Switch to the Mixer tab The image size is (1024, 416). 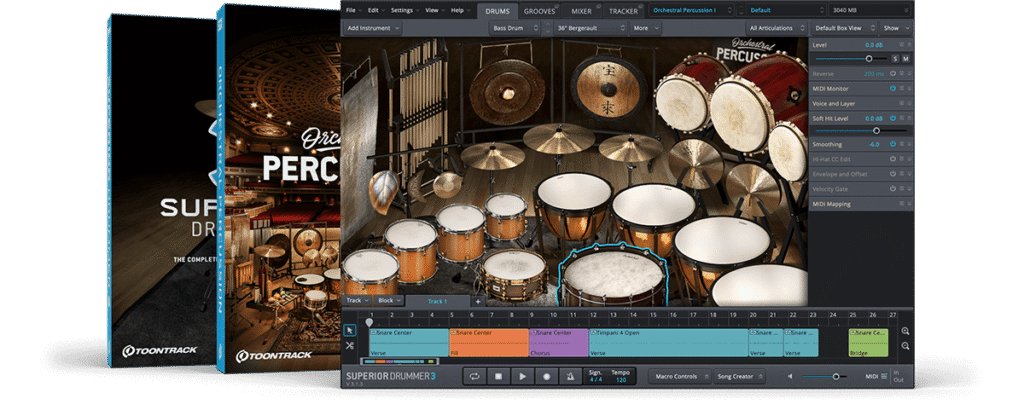coord(581,10)
